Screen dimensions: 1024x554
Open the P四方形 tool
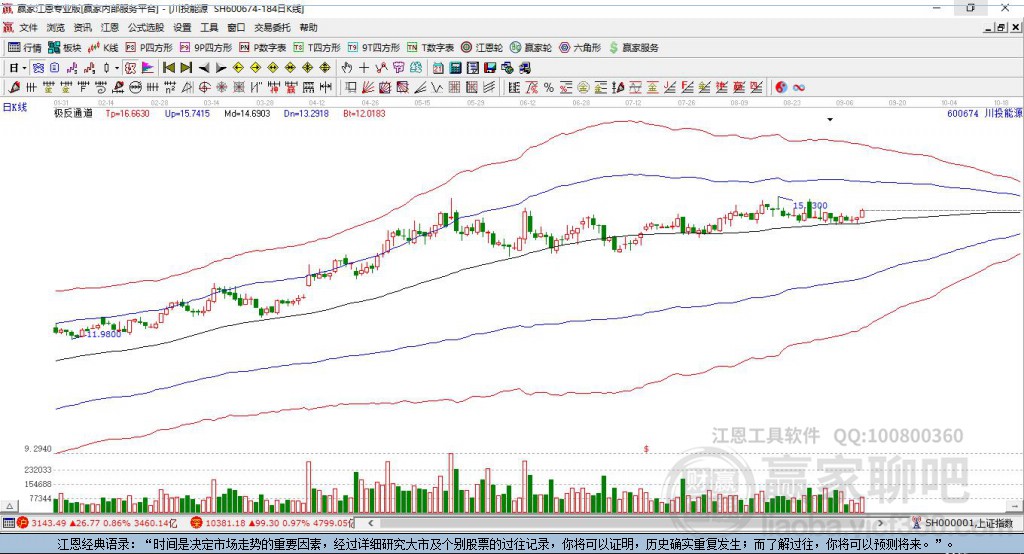coord(149,48)
